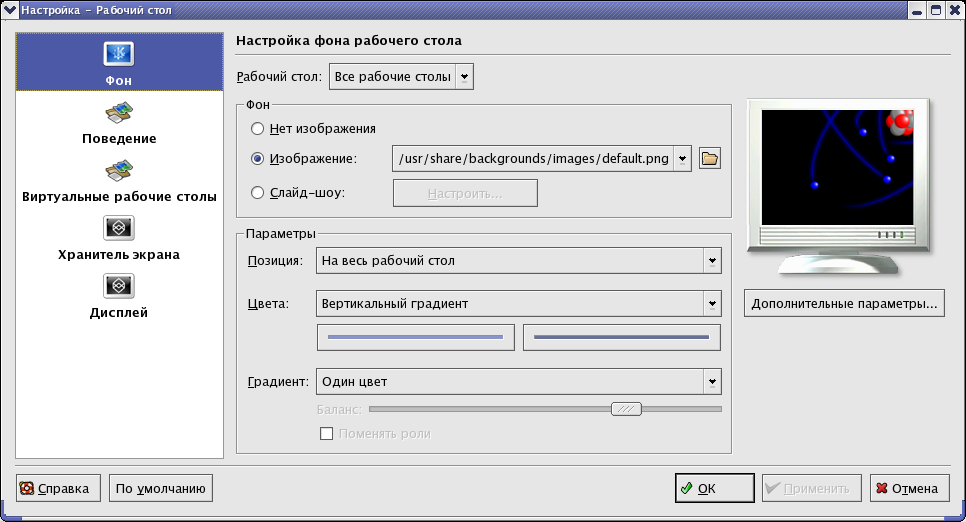Open the Хранитель экрана icon

(119, 228)
